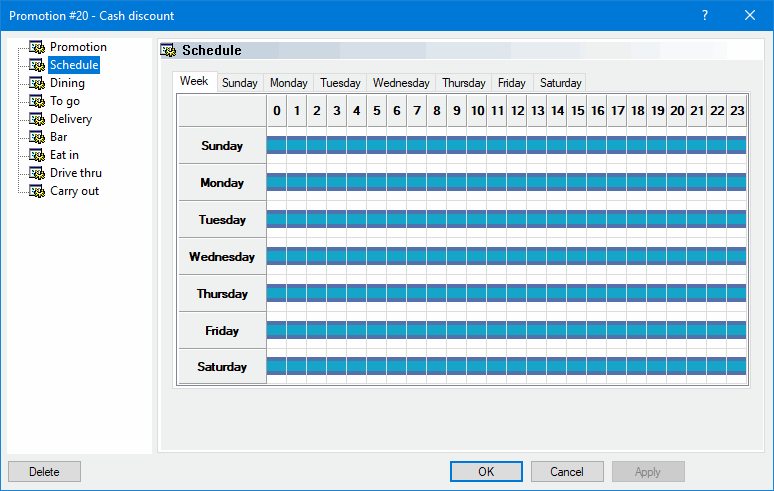Click the Drive thru tree node icon

pos(38,173)
